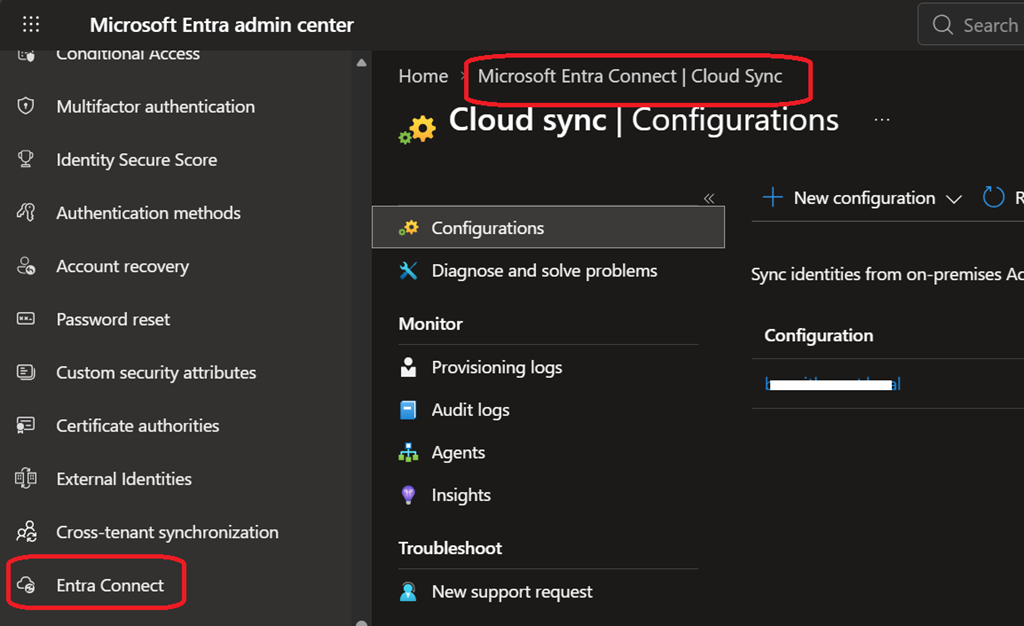1024x626 pixels.
Task: Click the Agents hierarchy icon
Action: click(x=408, y=452)
